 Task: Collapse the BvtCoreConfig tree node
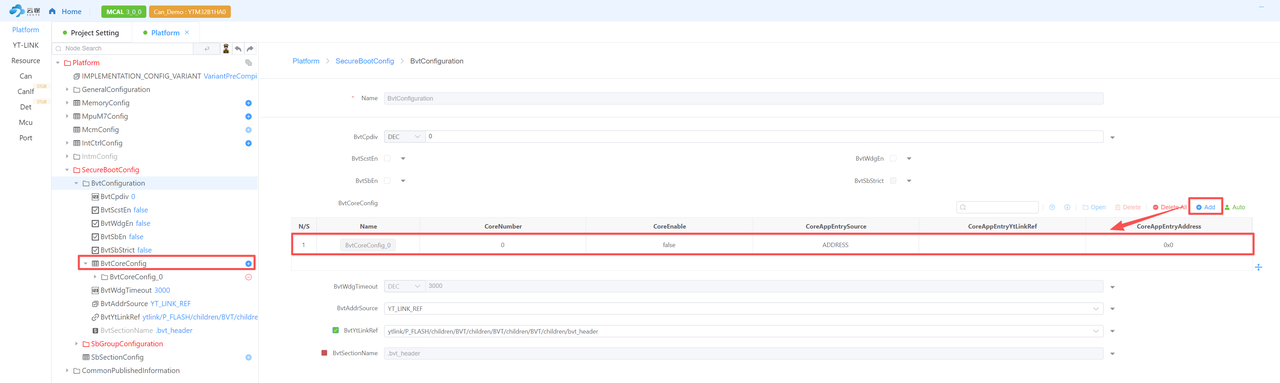pos(85,264)
